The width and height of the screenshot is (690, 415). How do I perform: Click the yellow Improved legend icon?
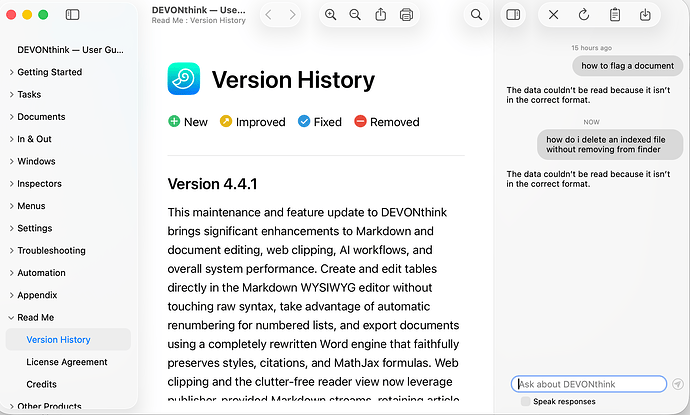pos(226,121)
